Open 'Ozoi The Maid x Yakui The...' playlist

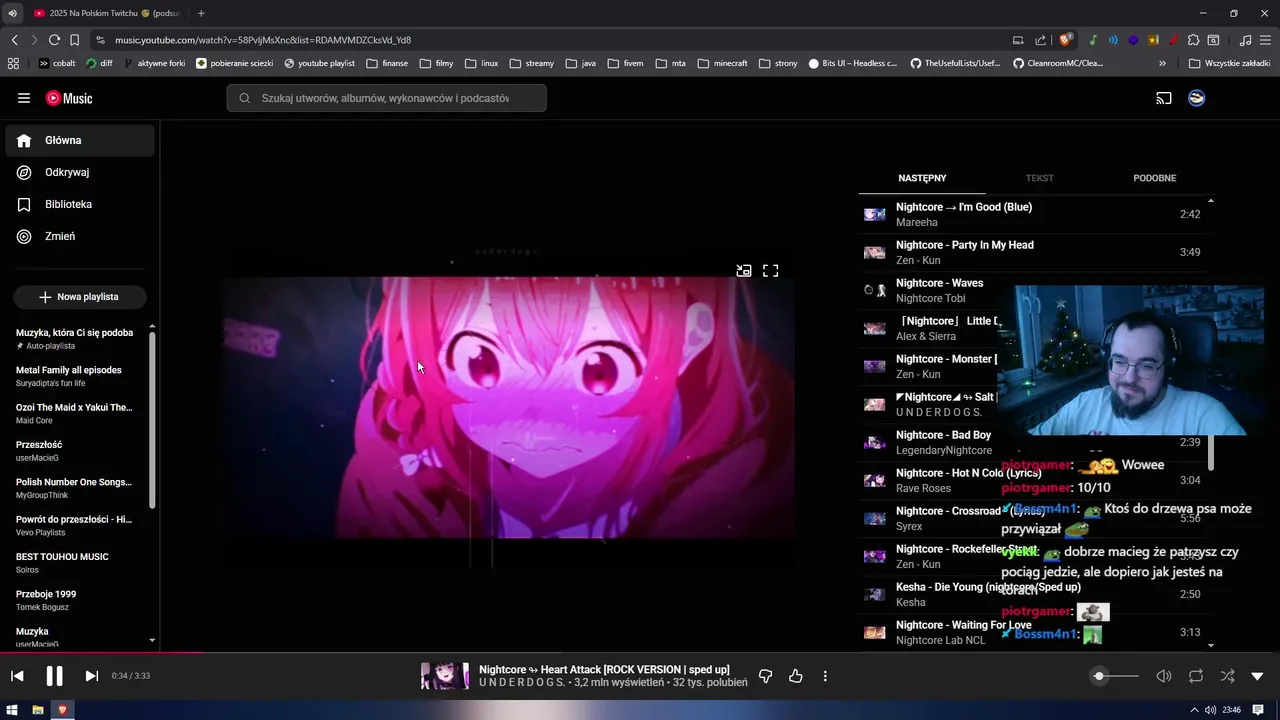pos(76,413)
